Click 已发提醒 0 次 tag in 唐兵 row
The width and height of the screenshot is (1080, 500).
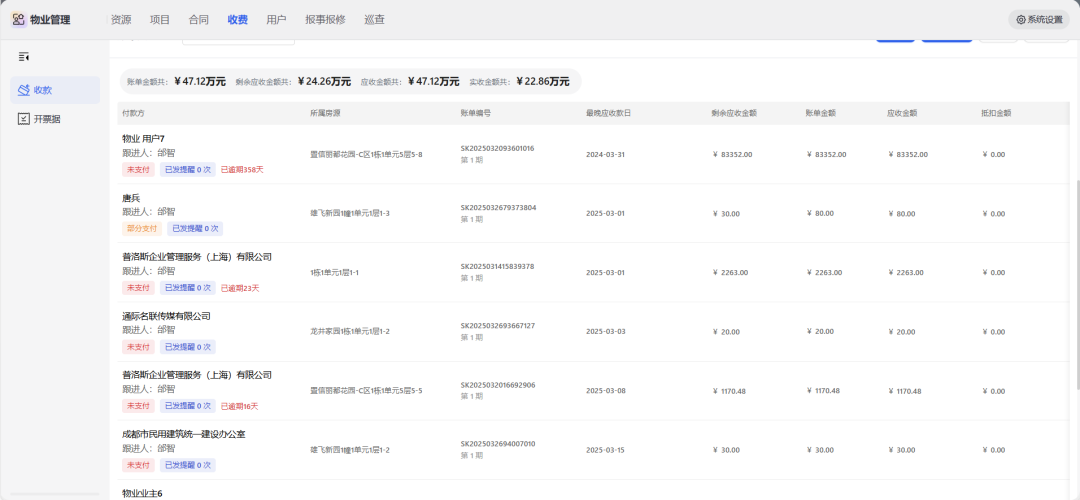[x=195, y=229]
